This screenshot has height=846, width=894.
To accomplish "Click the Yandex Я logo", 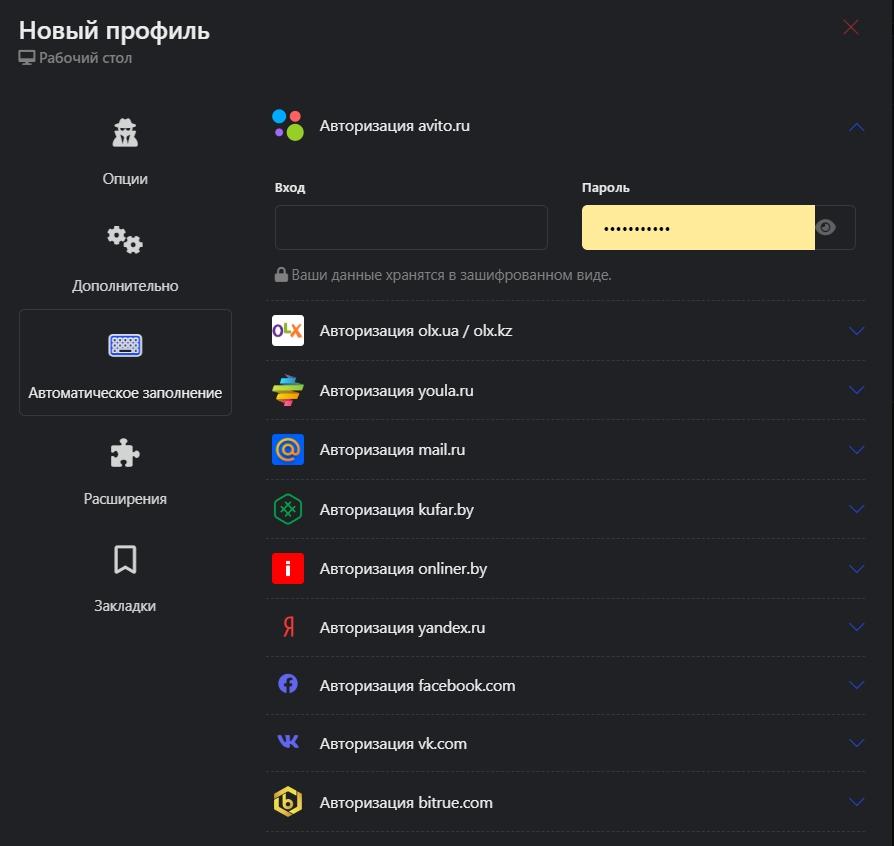I will point(289,627).
